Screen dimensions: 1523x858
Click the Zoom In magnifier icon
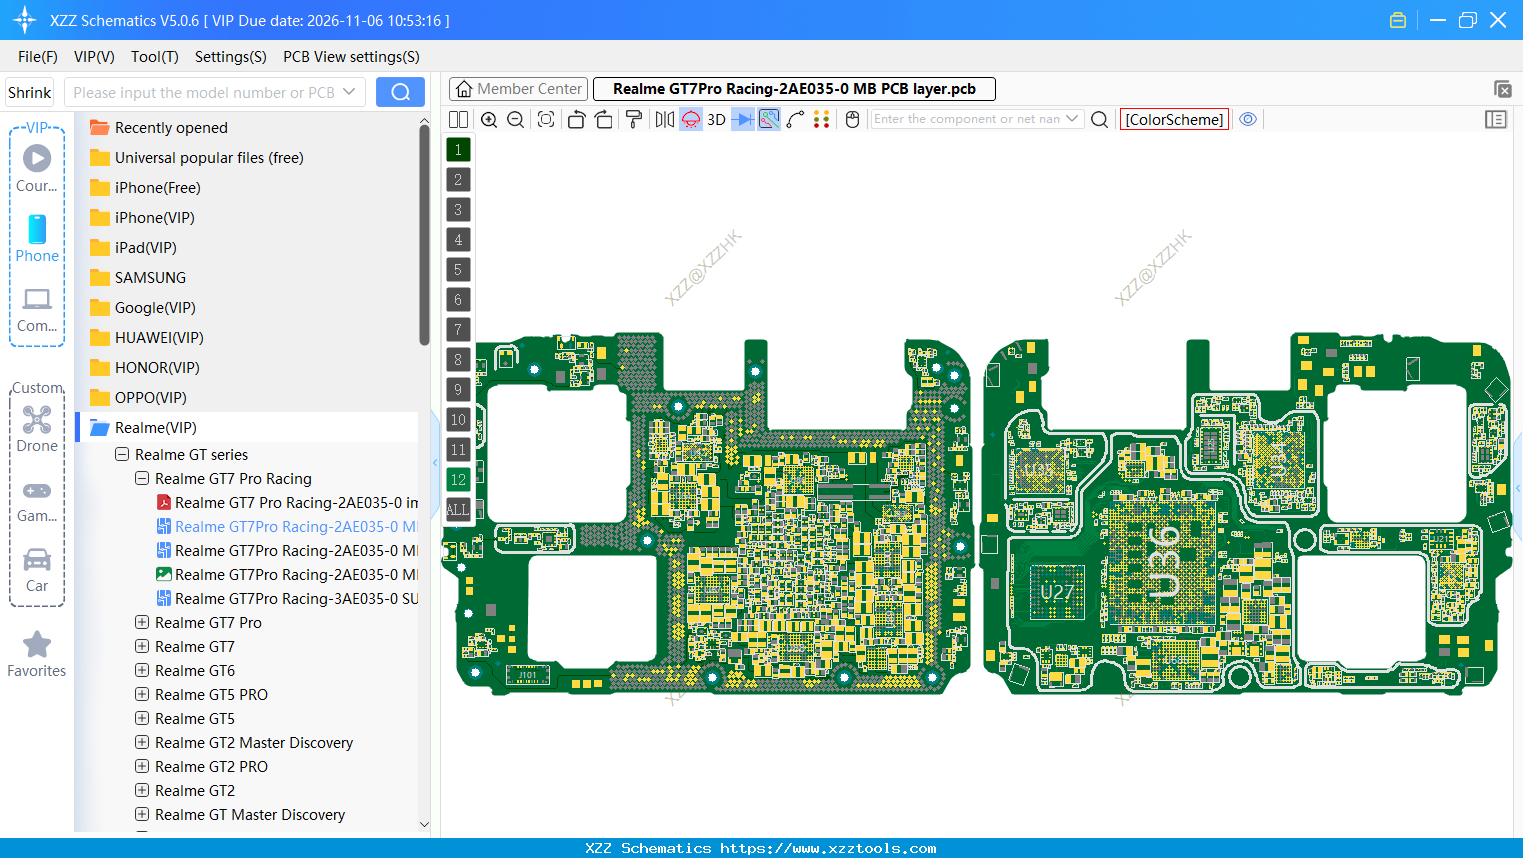click(489, 119)
